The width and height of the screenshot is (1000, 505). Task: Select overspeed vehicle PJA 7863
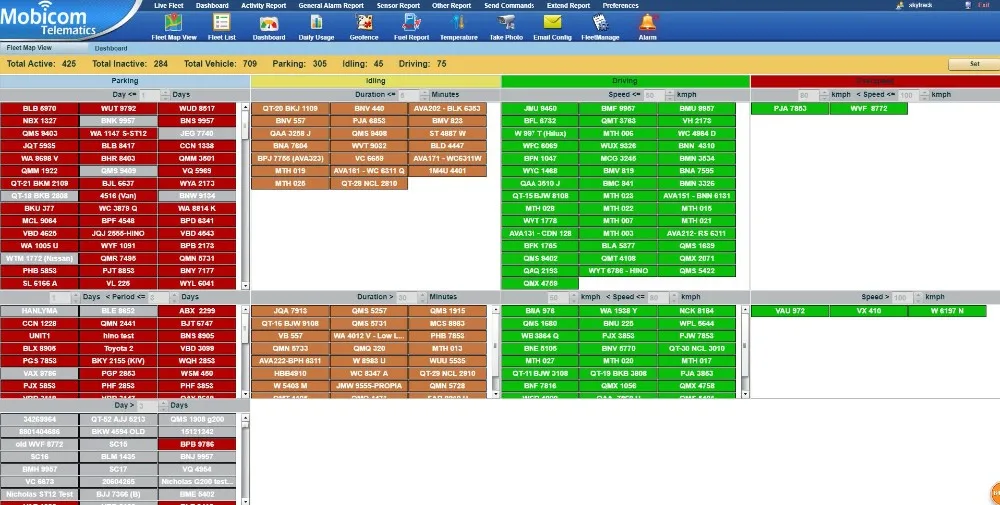(790, 108)
